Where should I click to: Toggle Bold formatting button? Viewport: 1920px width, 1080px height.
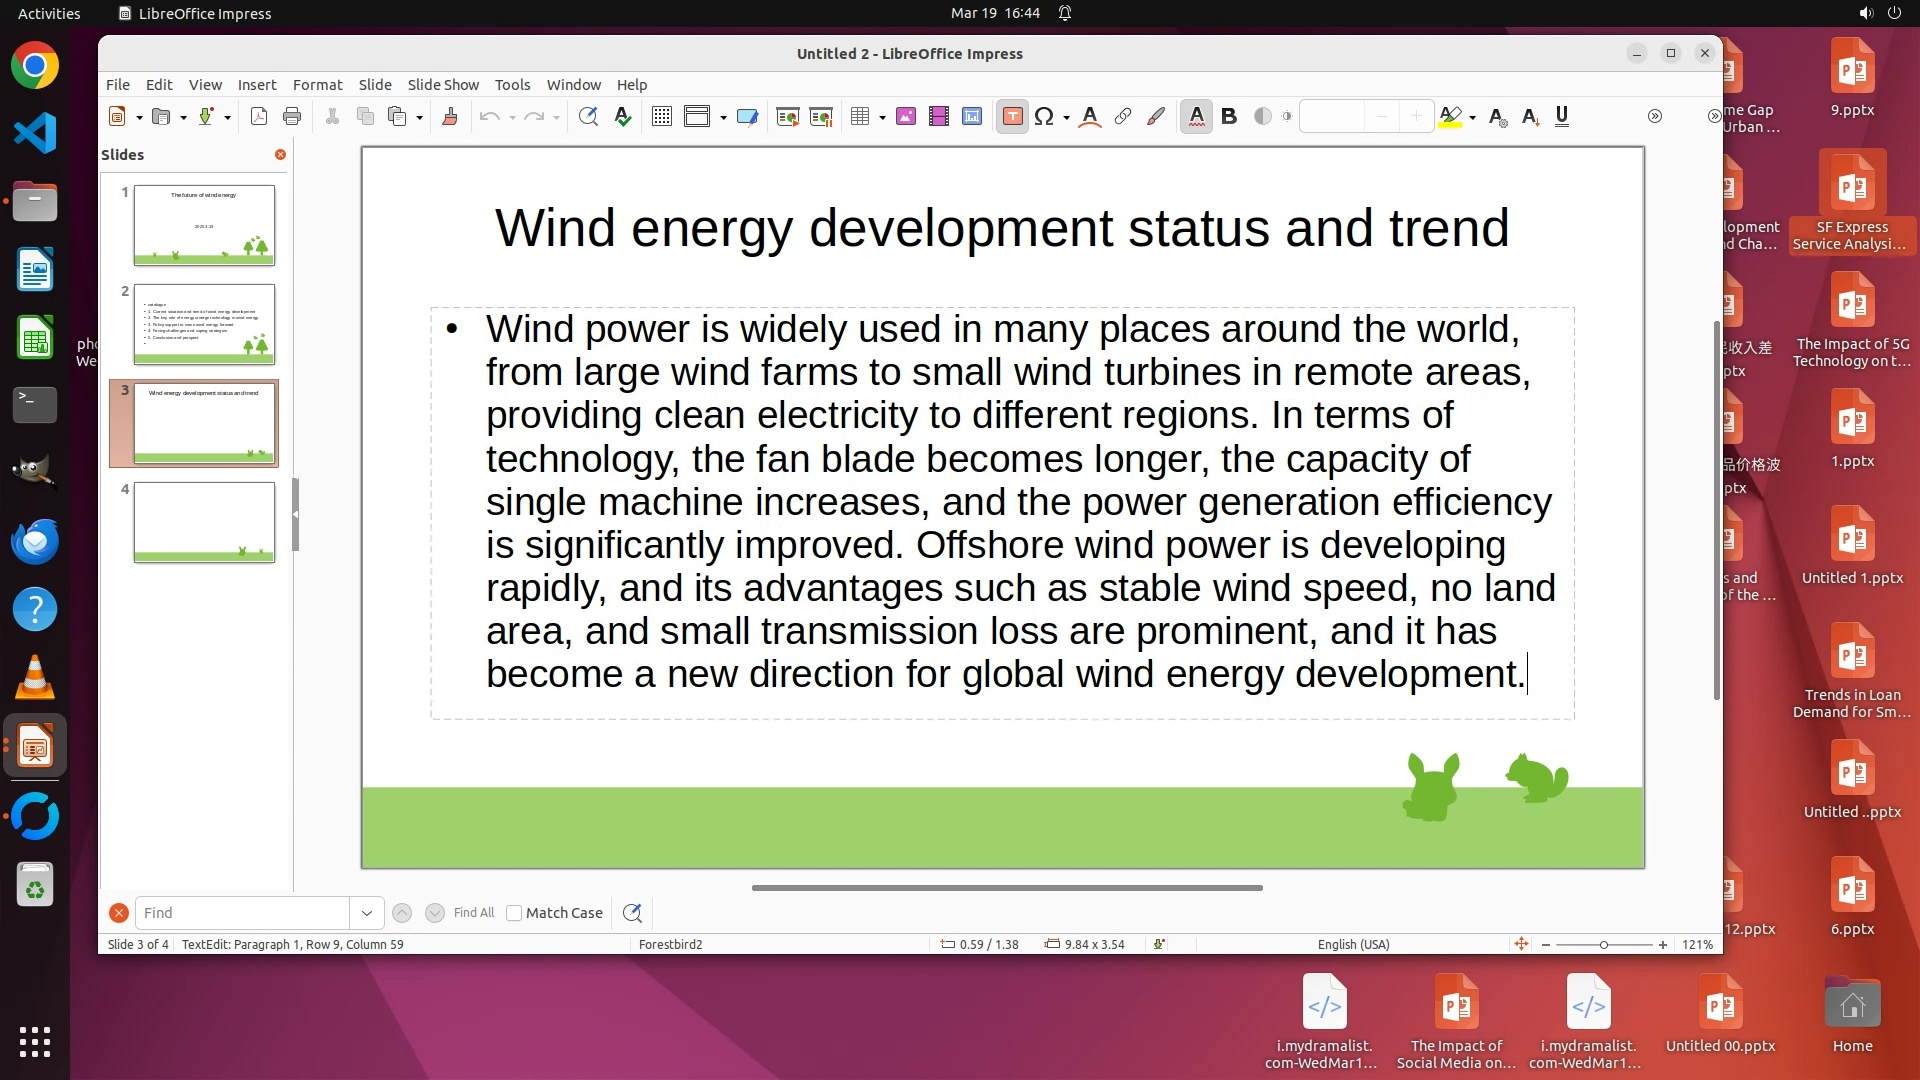point(1229,117)
